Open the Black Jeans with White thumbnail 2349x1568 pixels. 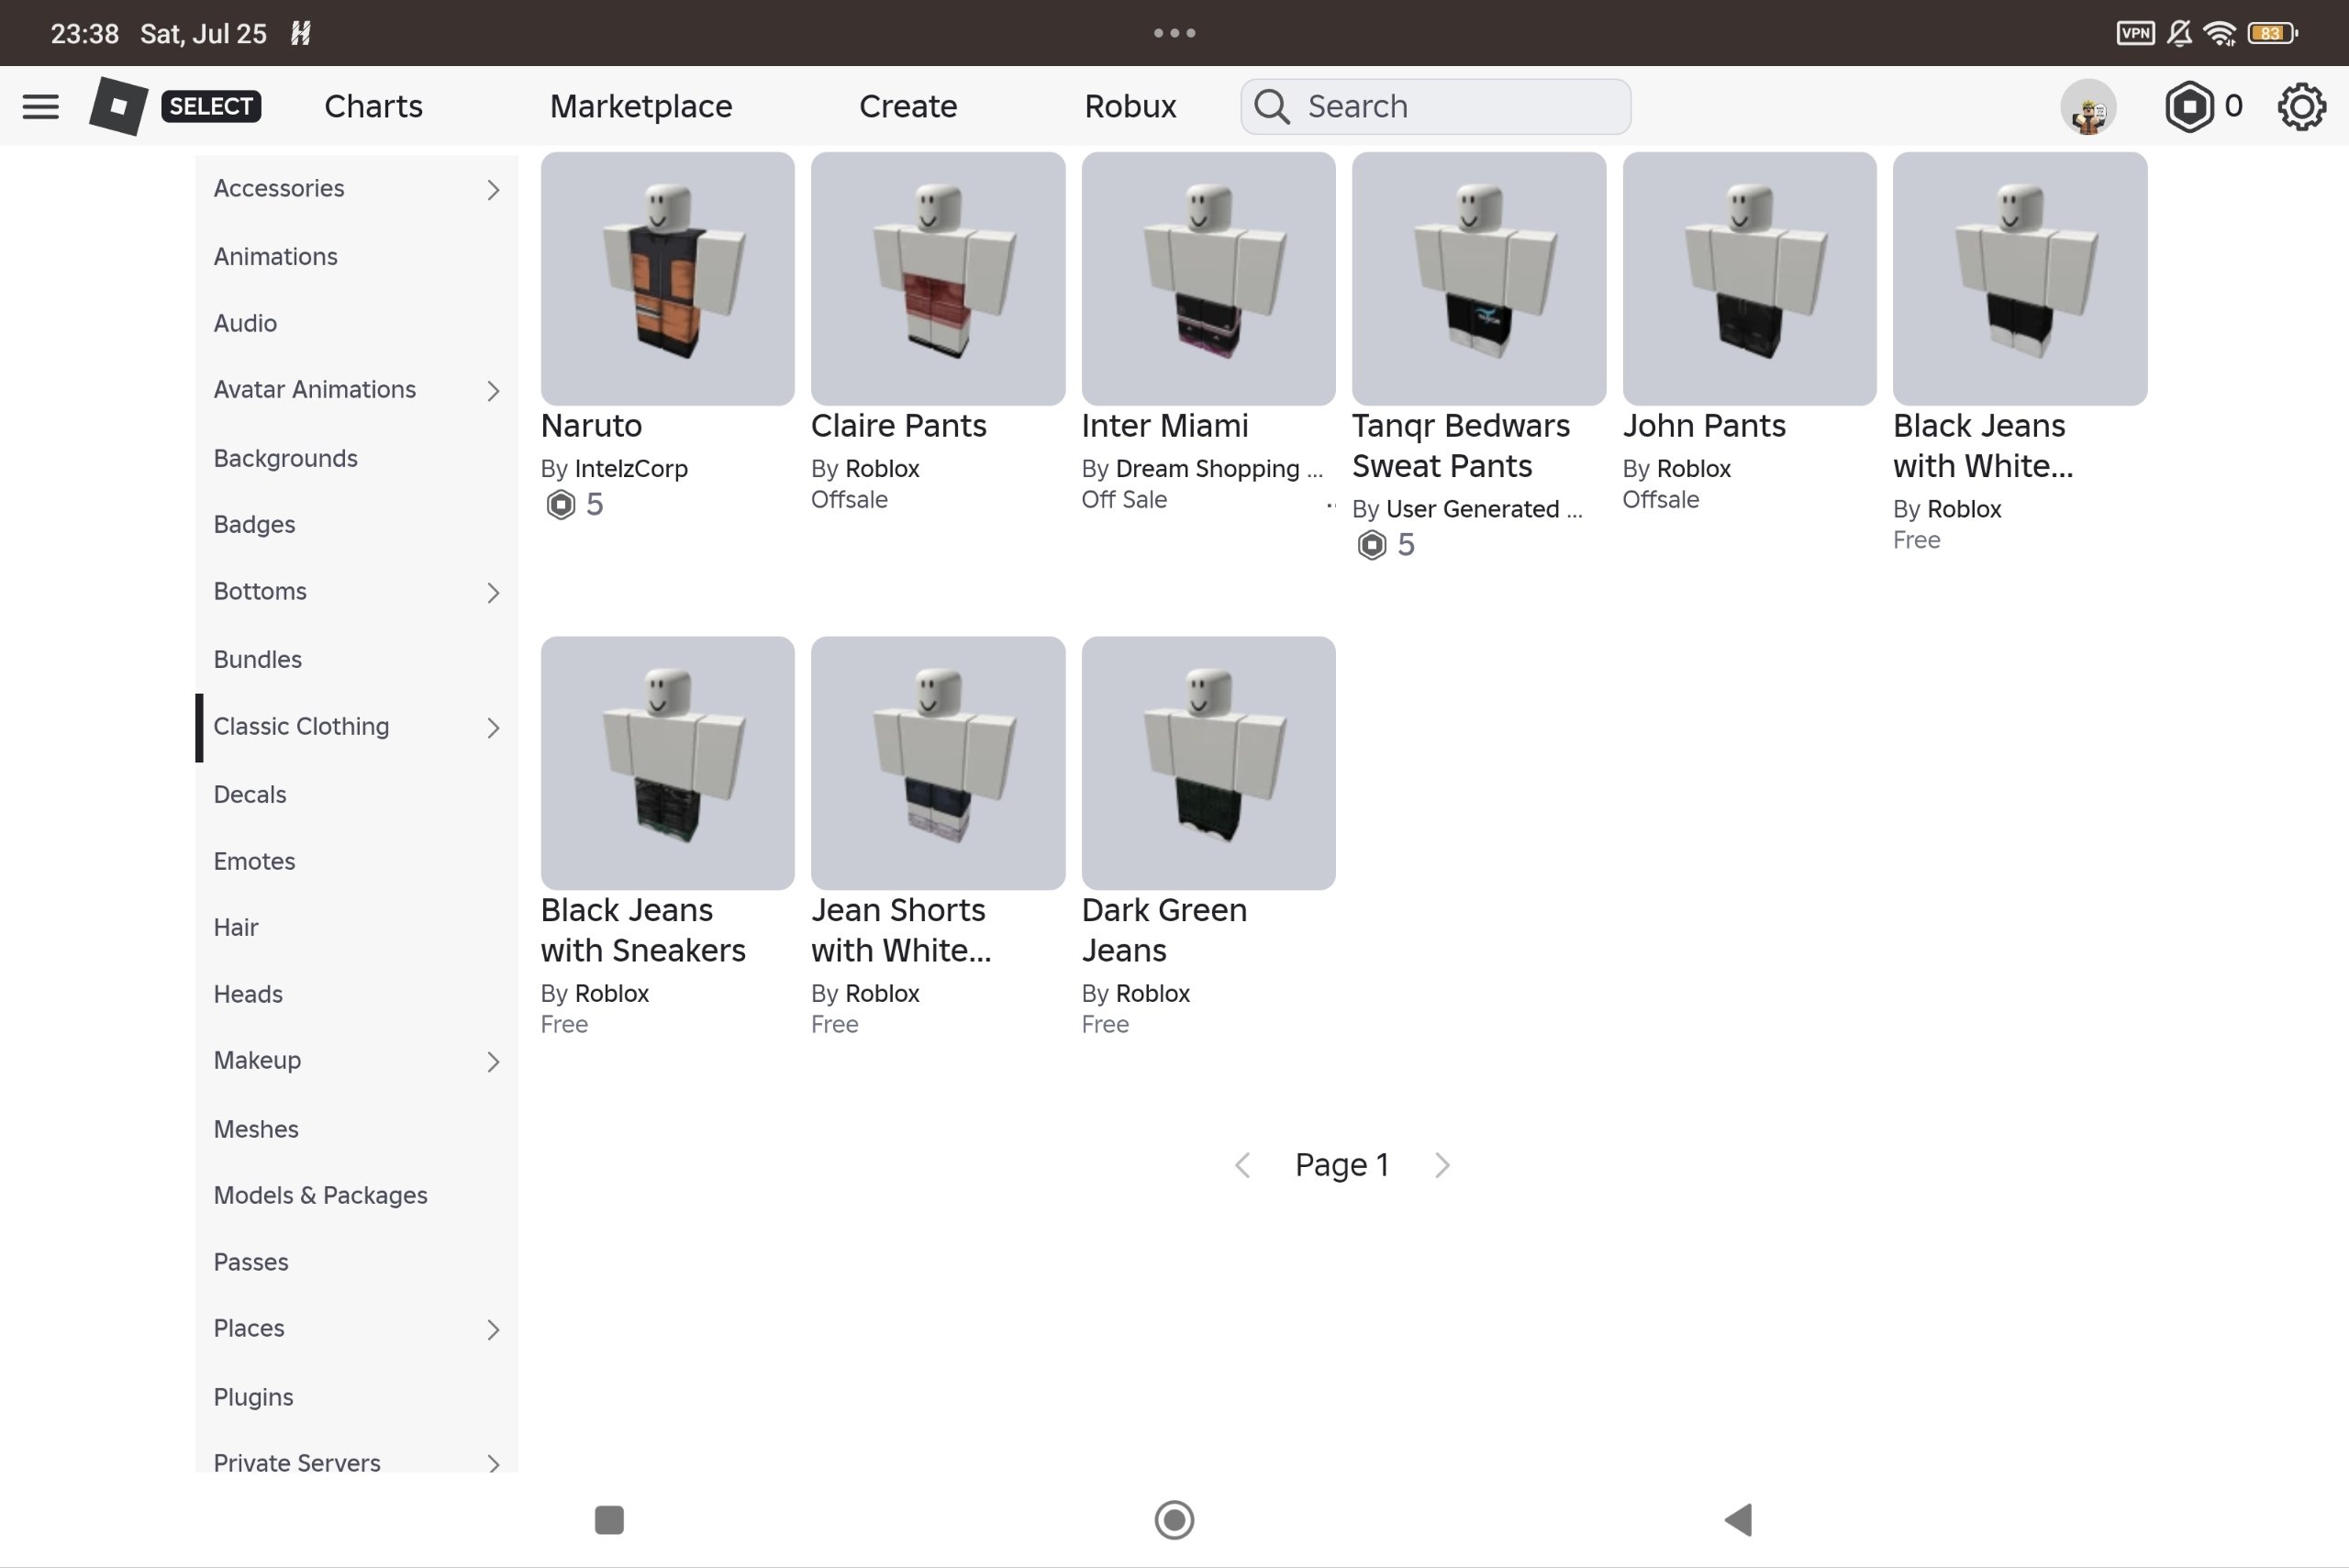pos(2019,279)
